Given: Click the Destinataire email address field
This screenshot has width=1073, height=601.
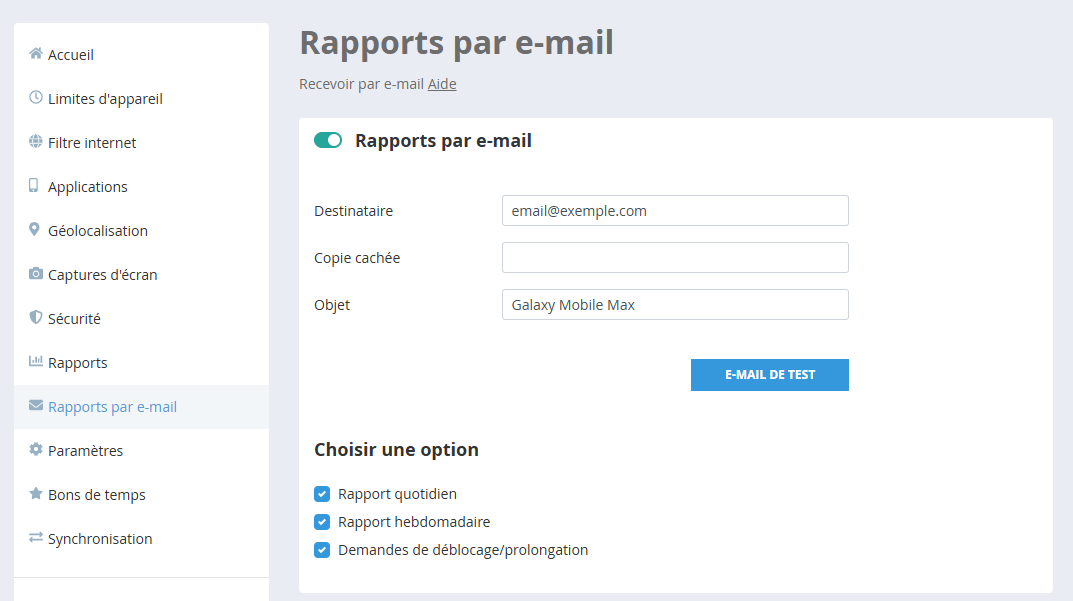Looking at the screenshot, I should [674, 210].
